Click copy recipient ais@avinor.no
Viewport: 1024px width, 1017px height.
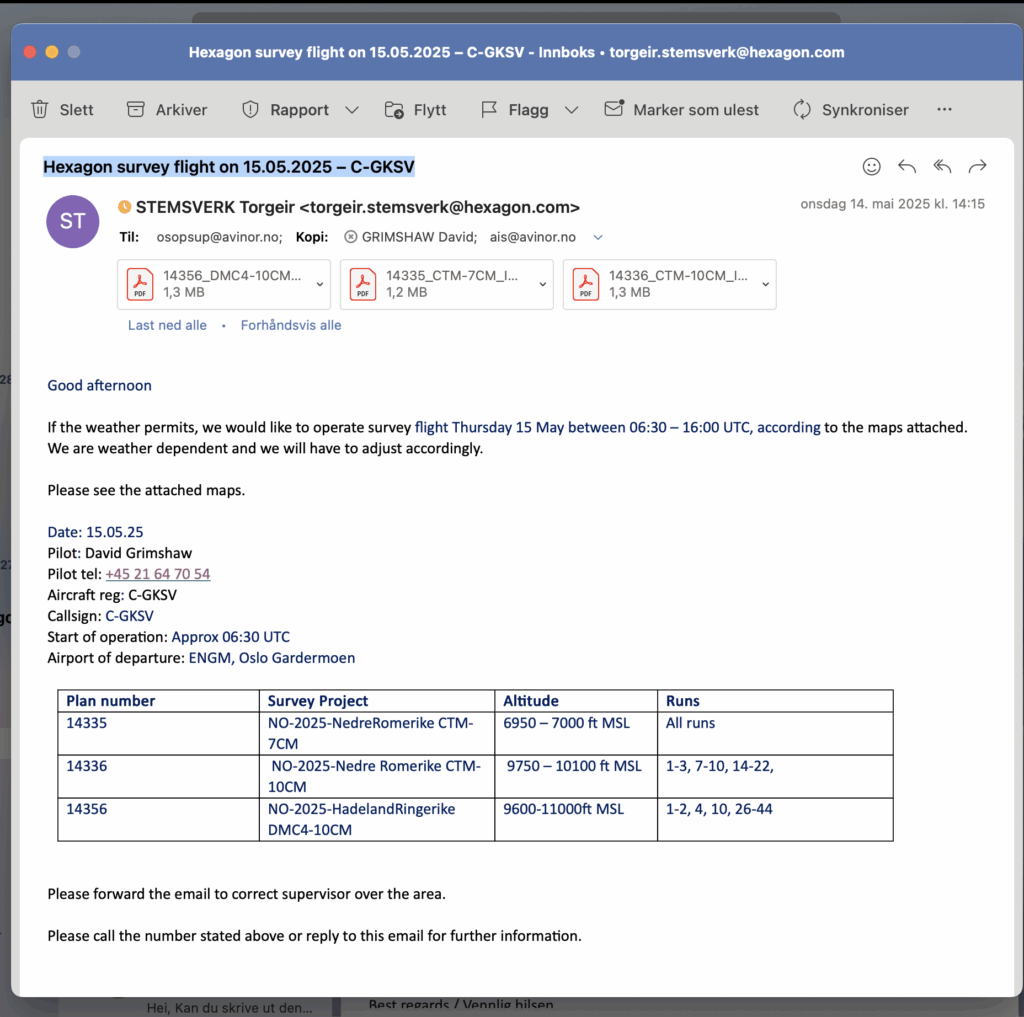[x=532, y=237]
